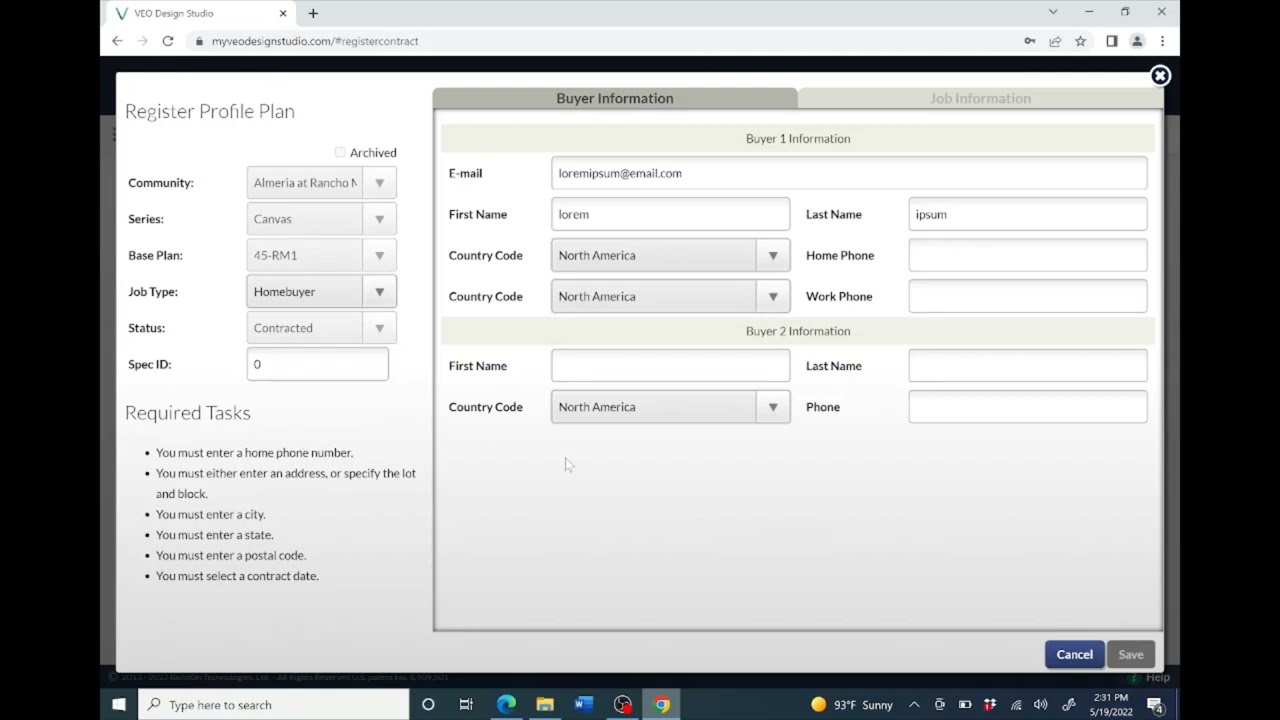1280x720 pixels.
Task: Switch to the Buyer Information tab
Action: click(x=615, y=98)
